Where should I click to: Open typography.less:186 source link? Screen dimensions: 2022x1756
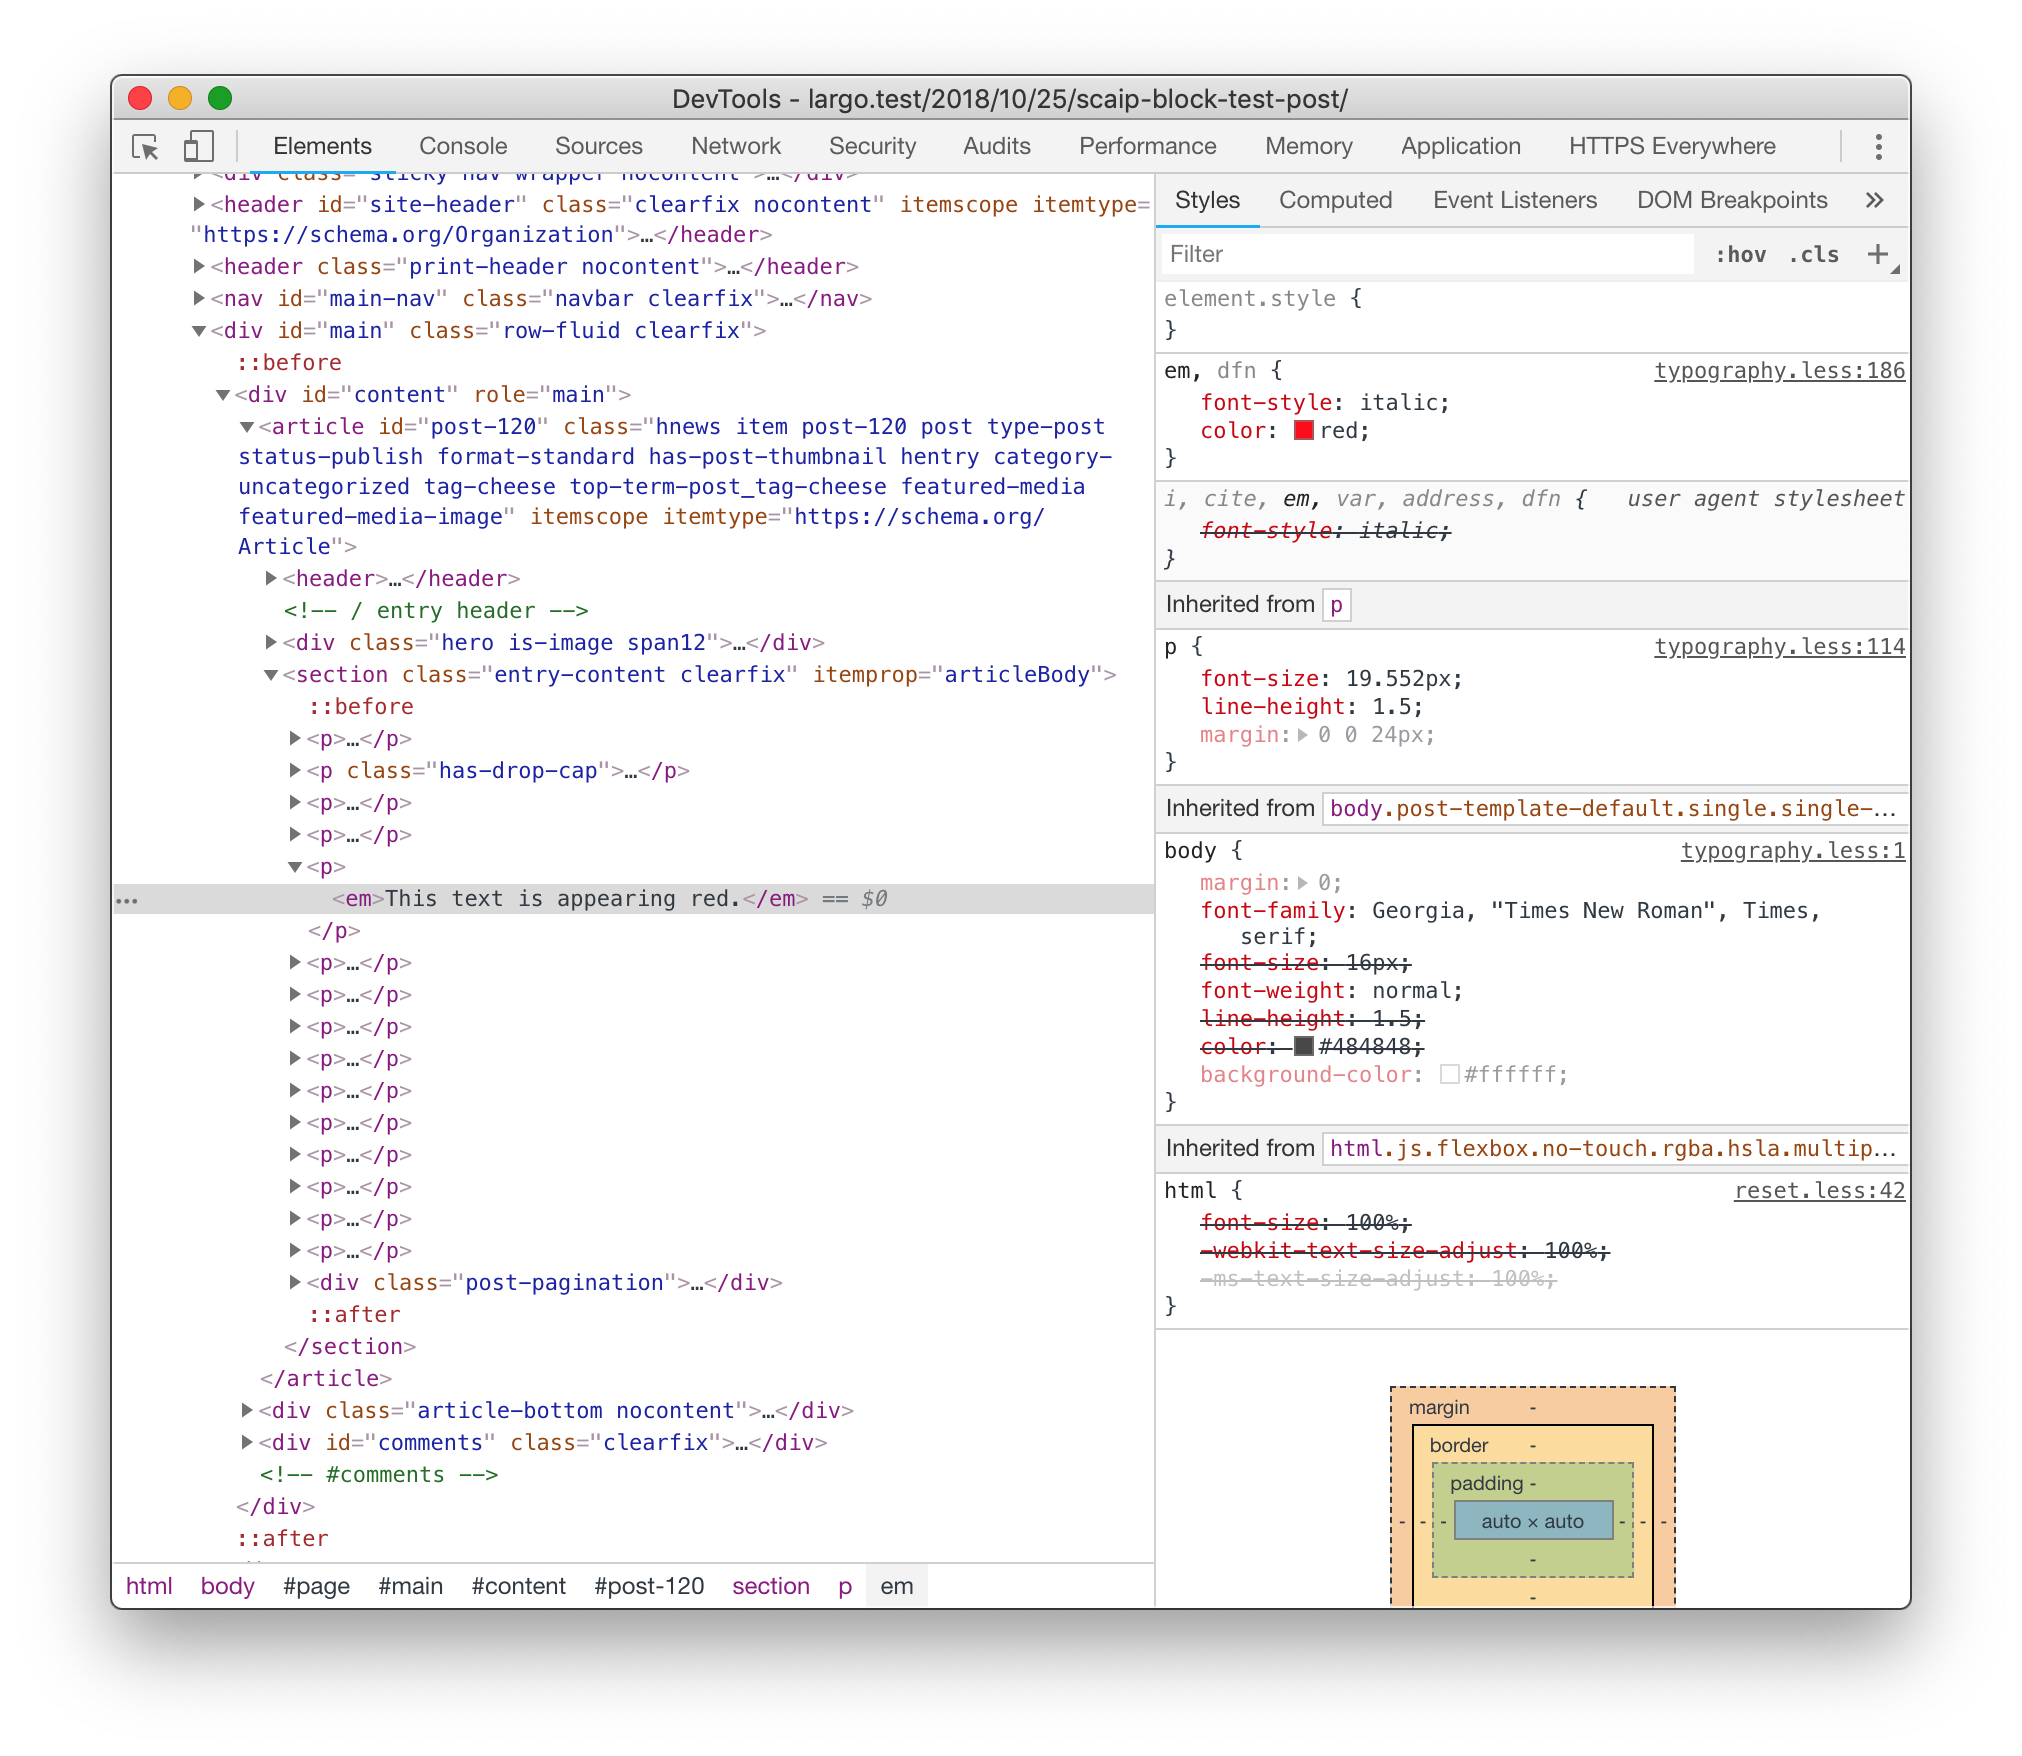(x=1778, y=371)
